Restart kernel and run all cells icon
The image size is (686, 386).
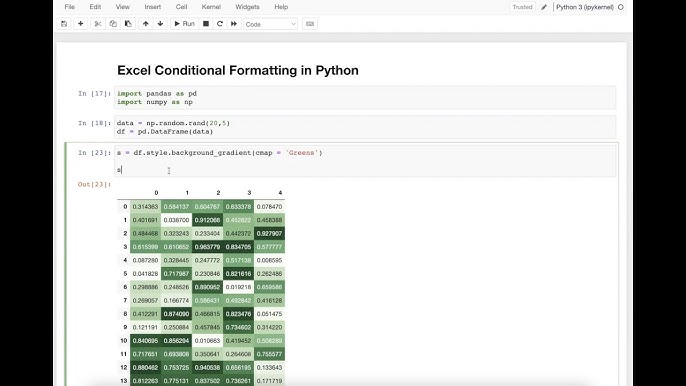pos(234,24)
